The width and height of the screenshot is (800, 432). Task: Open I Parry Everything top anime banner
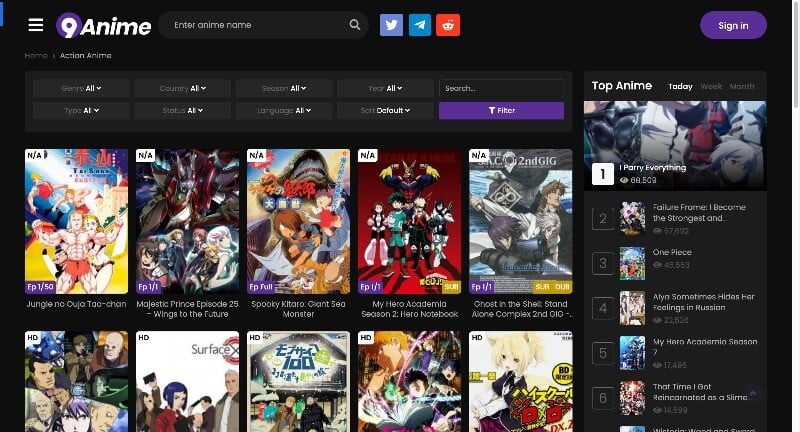(675, 145)
